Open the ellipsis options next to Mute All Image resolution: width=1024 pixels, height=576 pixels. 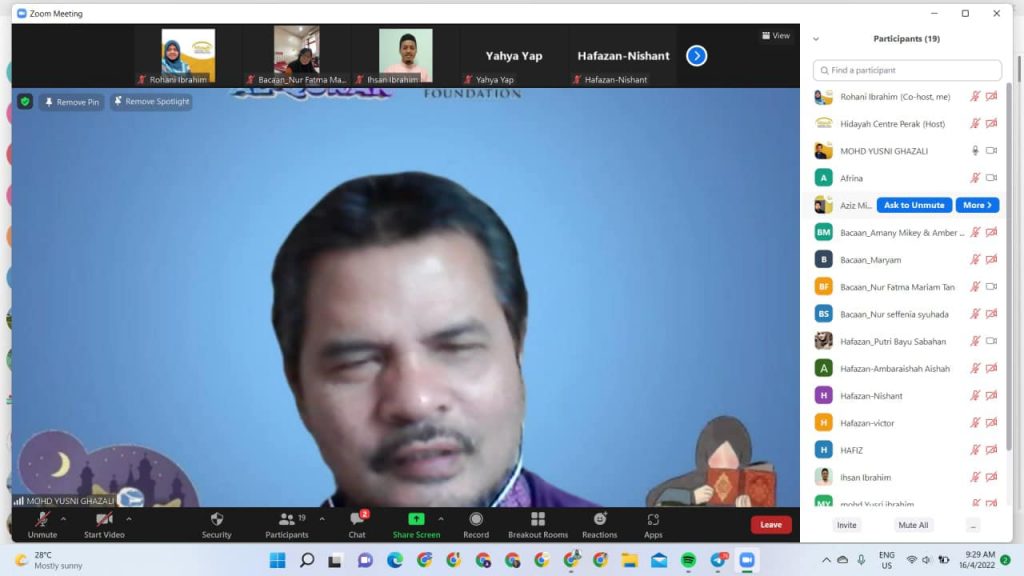click(x=973, y=525)
